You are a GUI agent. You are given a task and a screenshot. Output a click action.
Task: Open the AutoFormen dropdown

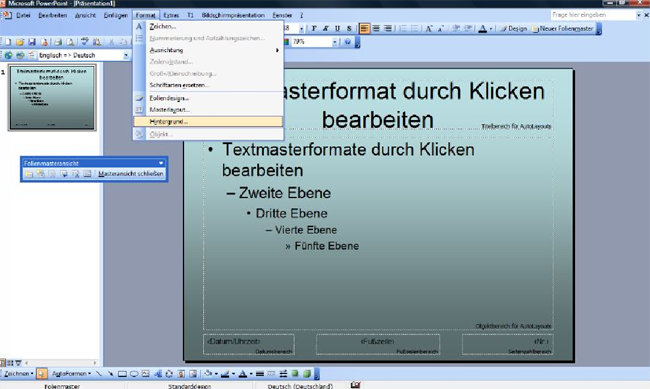71,374
